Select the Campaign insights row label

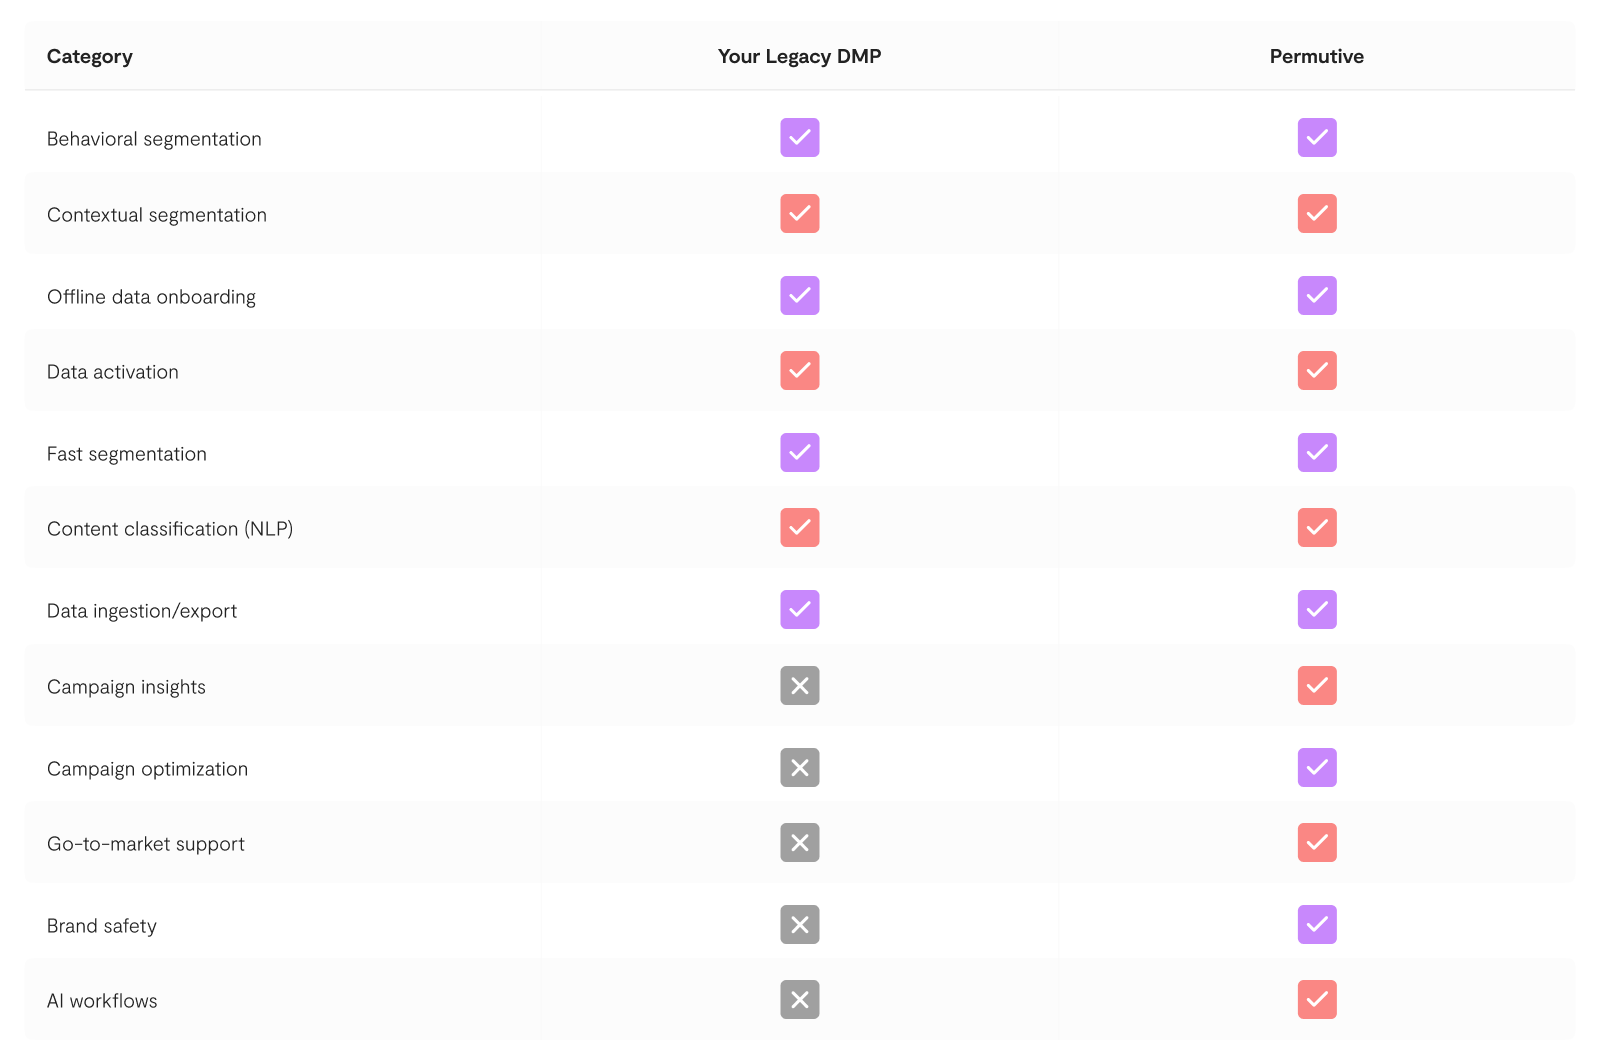tap(126, 687)
